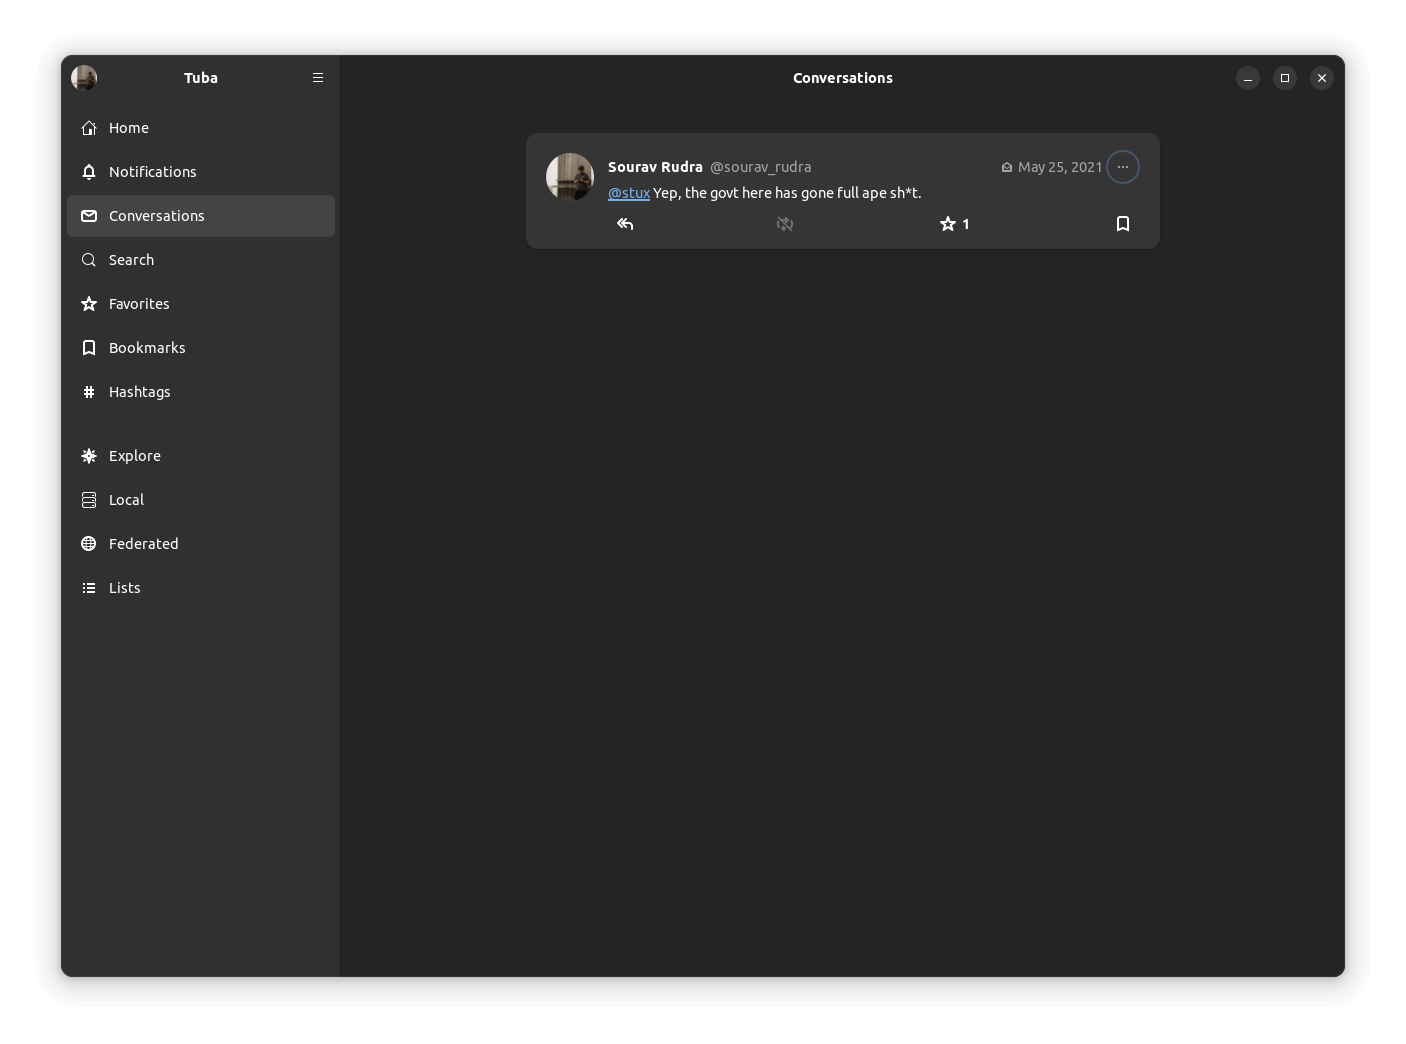
Task: Browse Hashtags from the sidebar
Action: (140, 392)
